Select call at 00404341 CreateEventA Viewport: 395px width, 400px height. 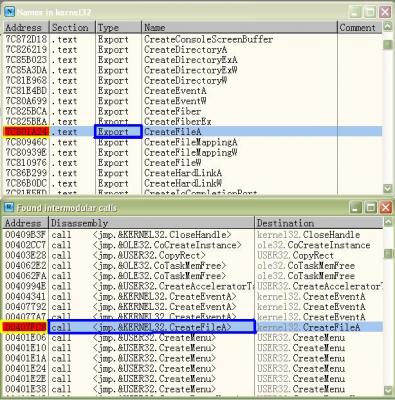coord(193,297)
